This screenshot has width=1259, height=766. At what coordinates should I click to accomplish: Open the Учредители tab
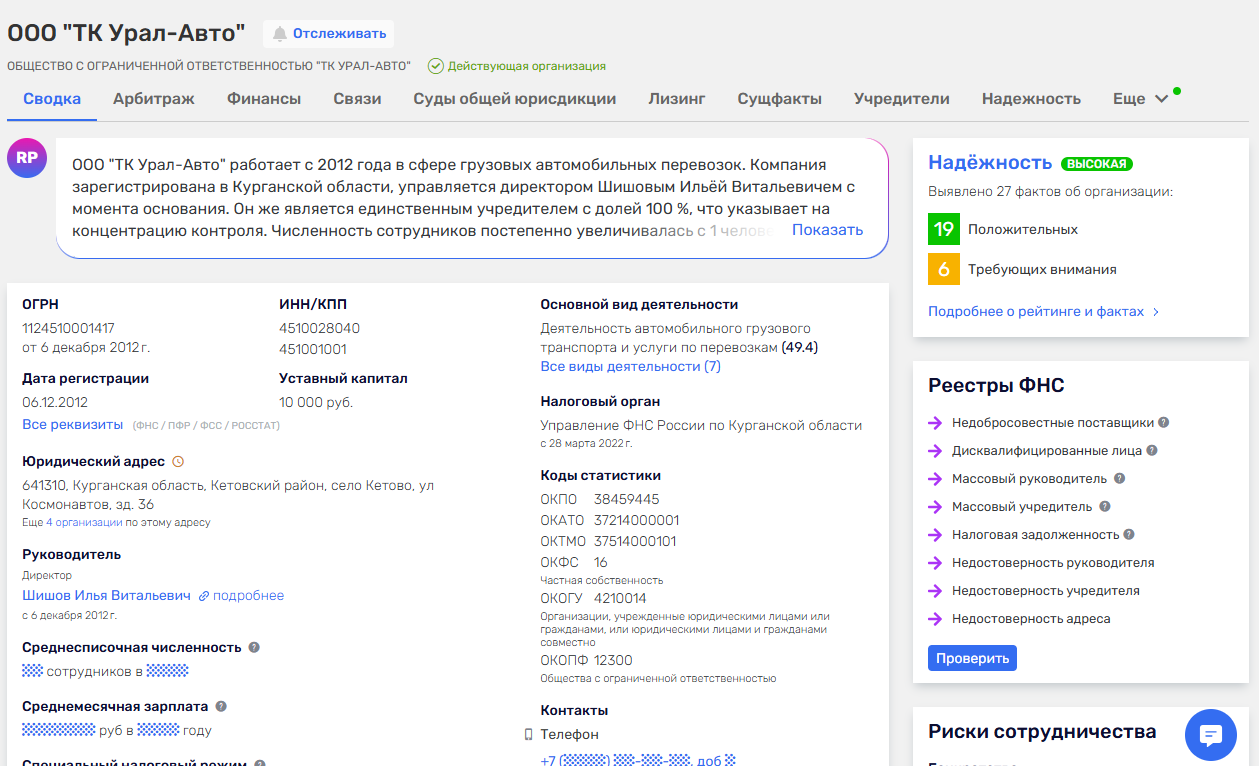pos(902,99)
